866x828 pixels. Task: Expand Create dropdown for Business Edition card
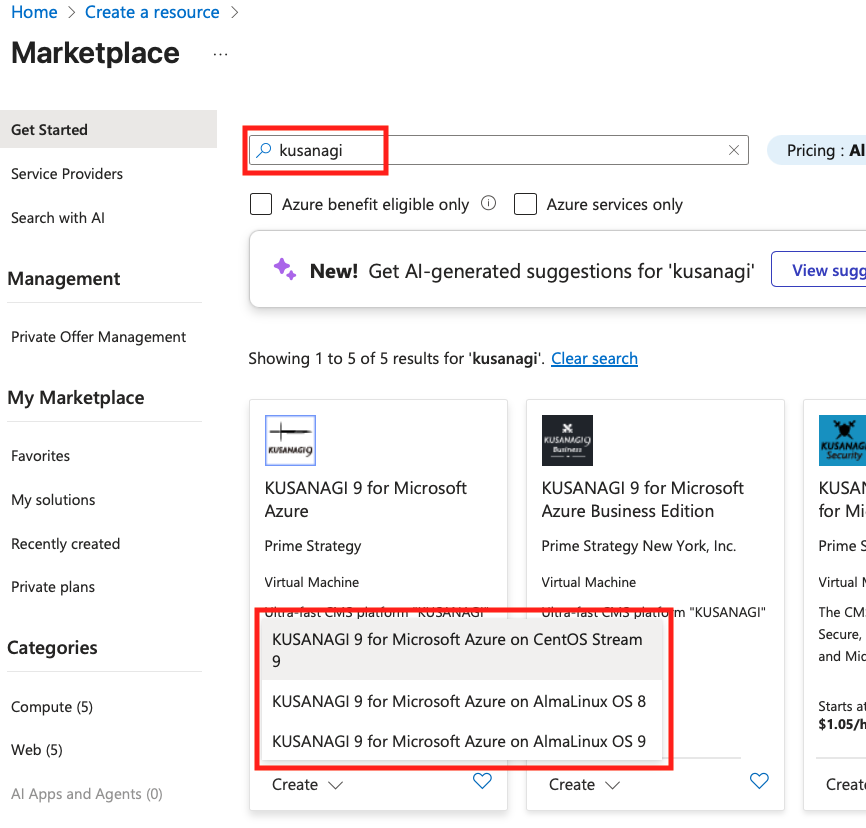pos(584,784)
